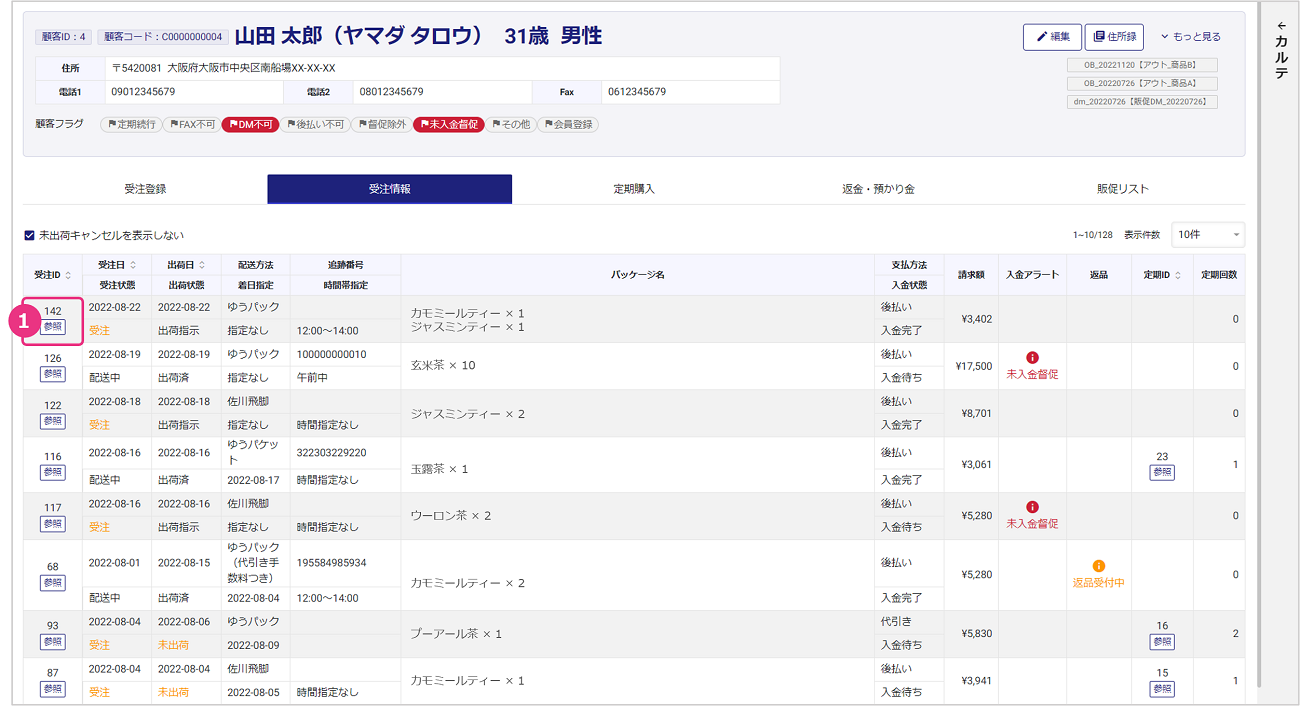Toggle the DM不可 customer flag
The width and height of the screenshot is (1300, 706).
tap(250, 125)
